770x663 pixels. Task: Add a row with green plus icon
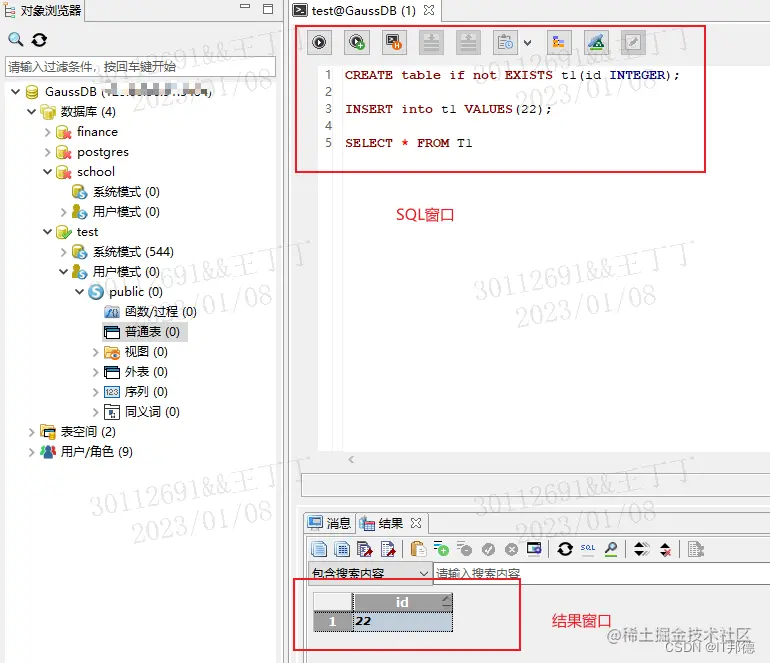click(441, 549)
